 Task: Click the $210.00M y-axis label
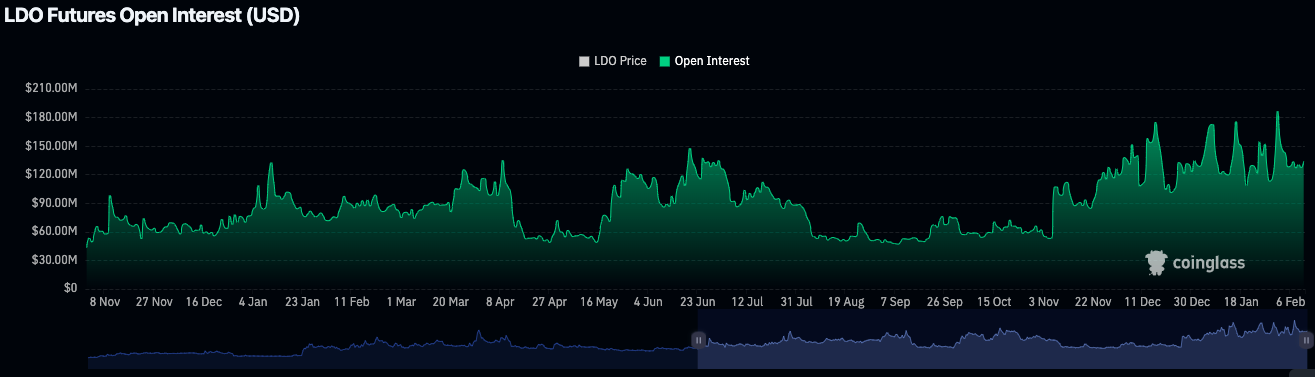tap(51, 89)
